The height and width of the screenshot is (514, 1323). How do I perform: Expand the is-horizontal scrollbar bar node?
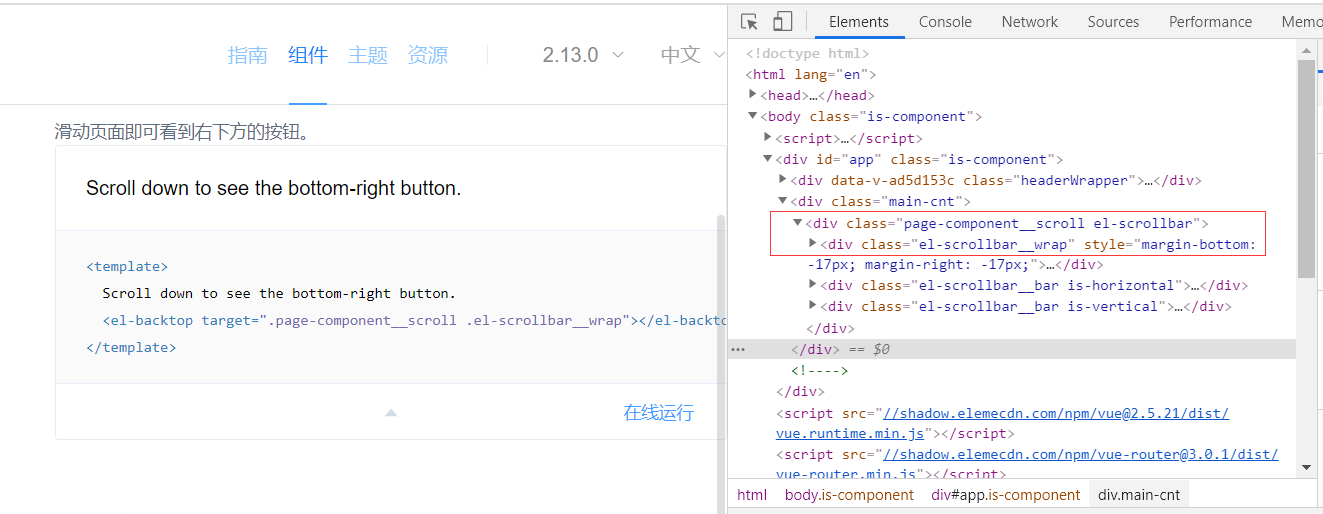[x=813, y=286]
